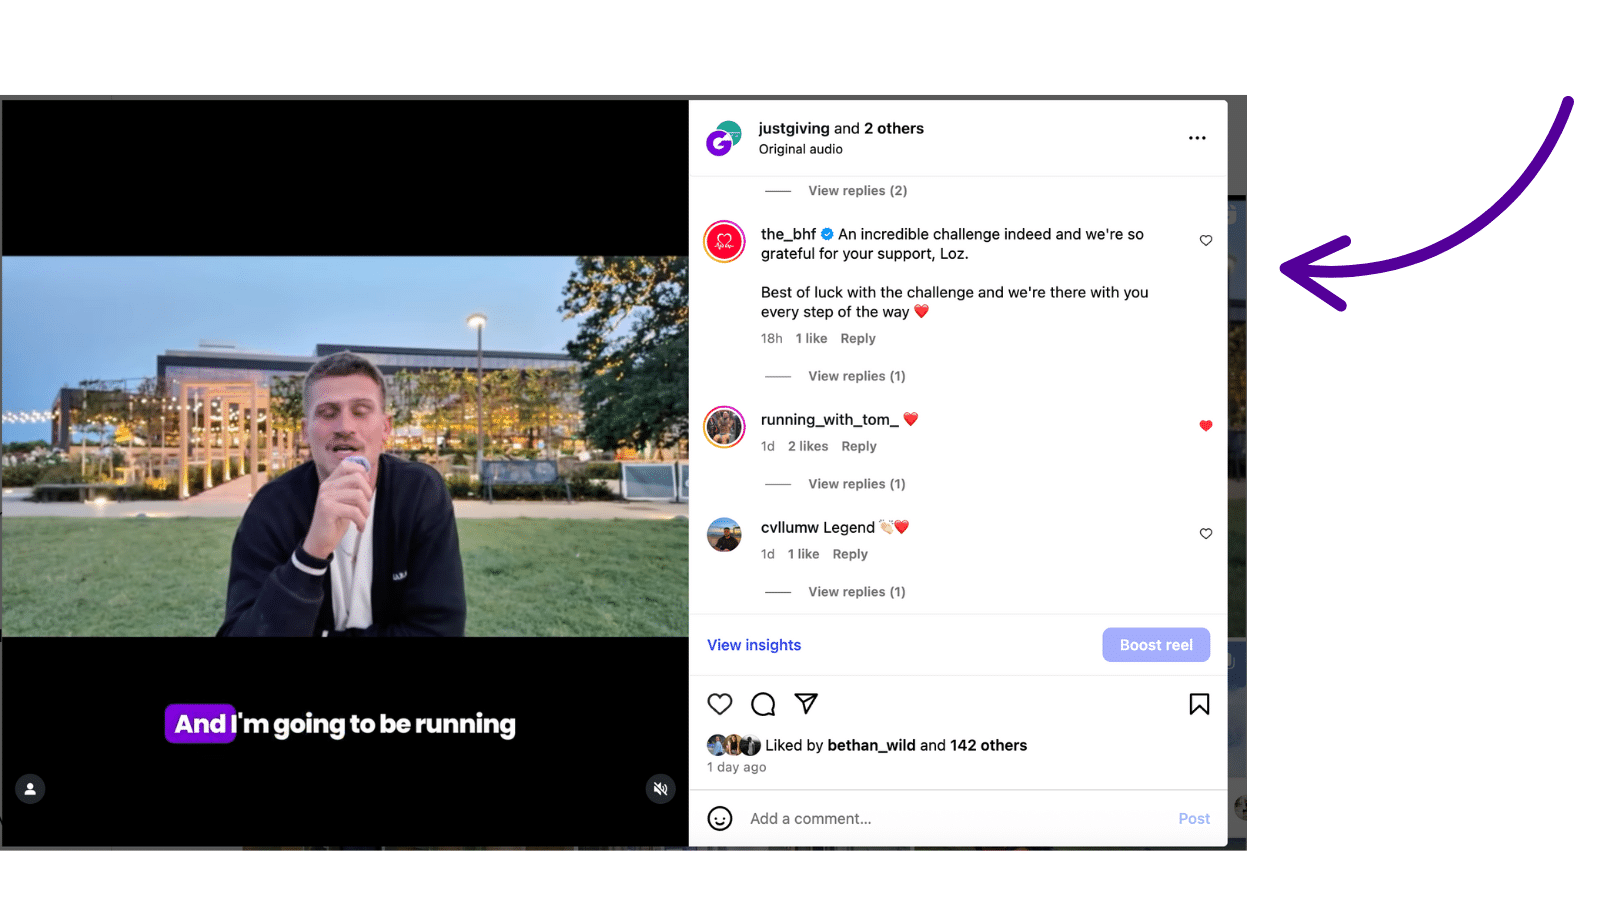Click liker avatars beside Liked by

(734, 745)
